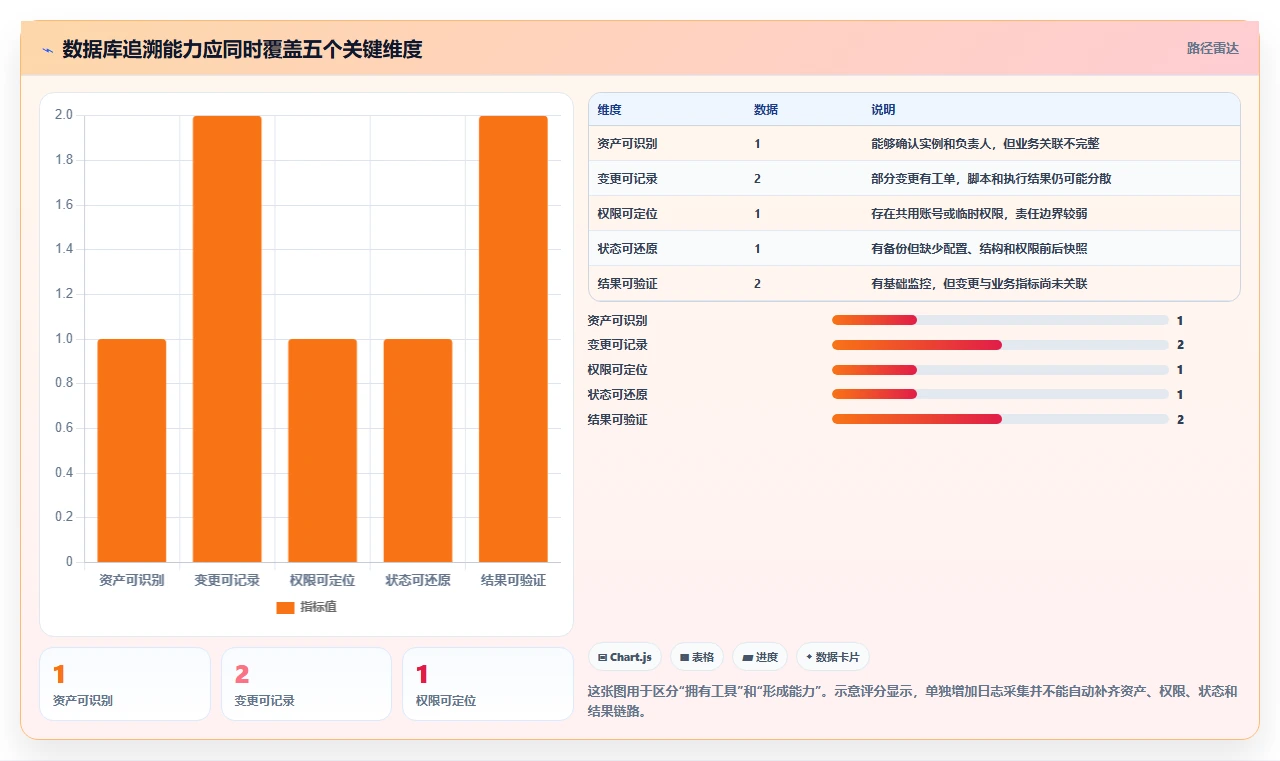Click the 资产可识别 bar in chart

[132, 450]
